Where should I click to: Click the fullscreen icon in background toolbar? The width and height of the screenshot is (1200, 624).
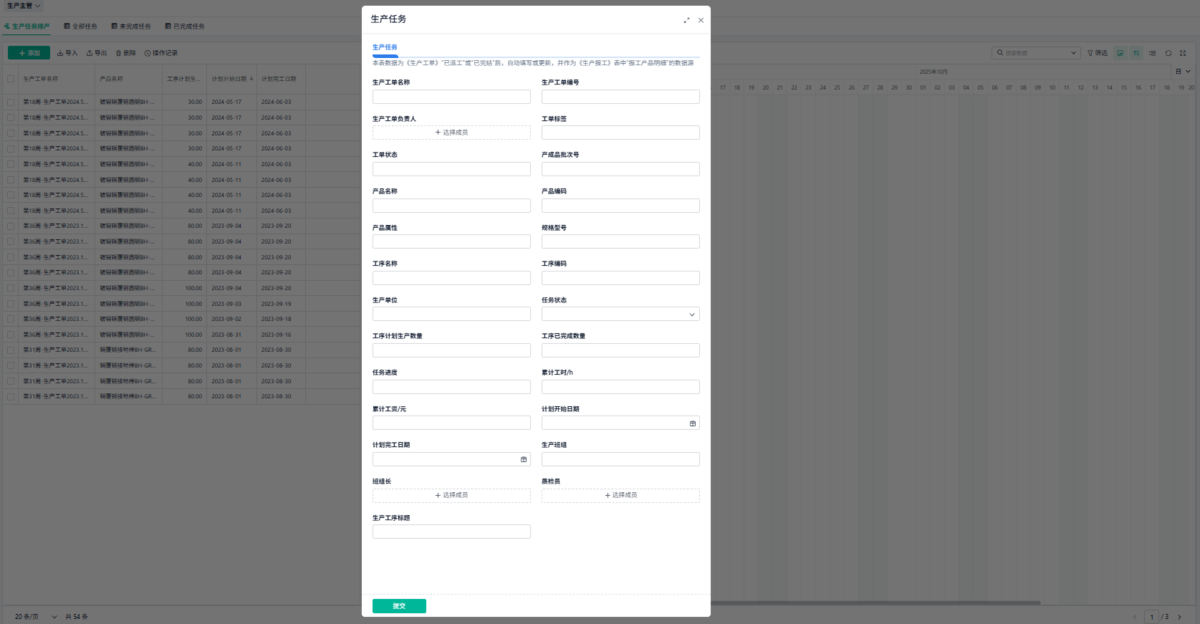[1185, 52]
